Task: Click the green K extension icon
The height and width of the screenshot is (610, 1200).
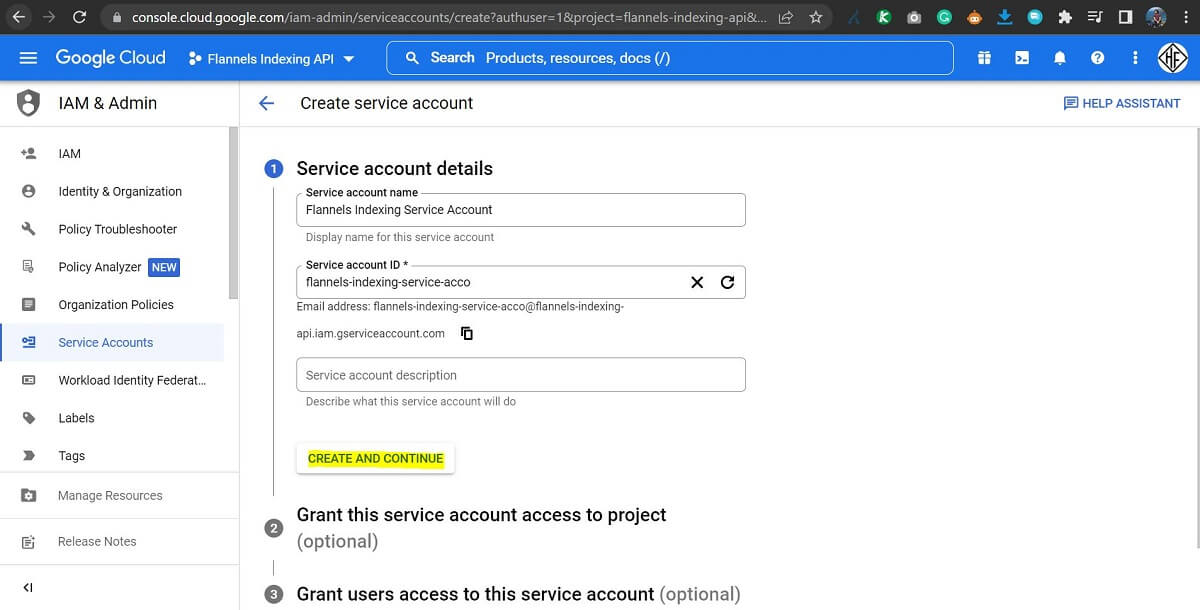Action: coord(884,17)
